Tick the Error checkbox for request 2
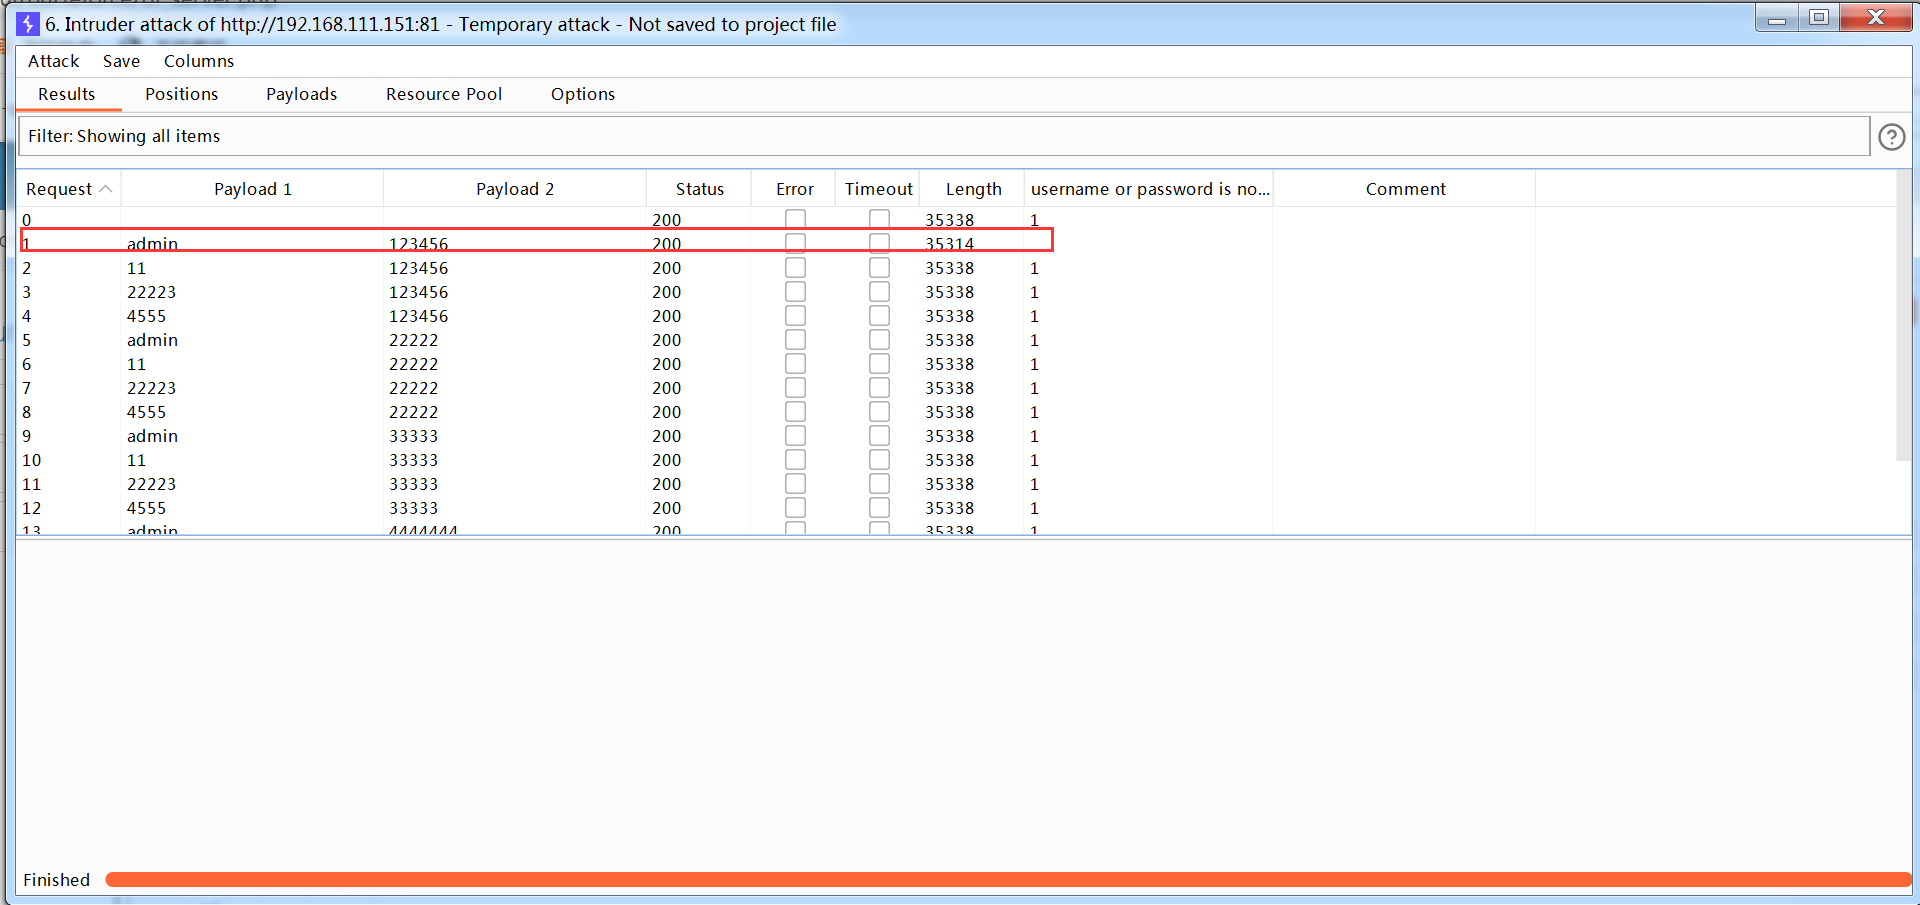This screenshot has width=1920, height=905. 795,268
